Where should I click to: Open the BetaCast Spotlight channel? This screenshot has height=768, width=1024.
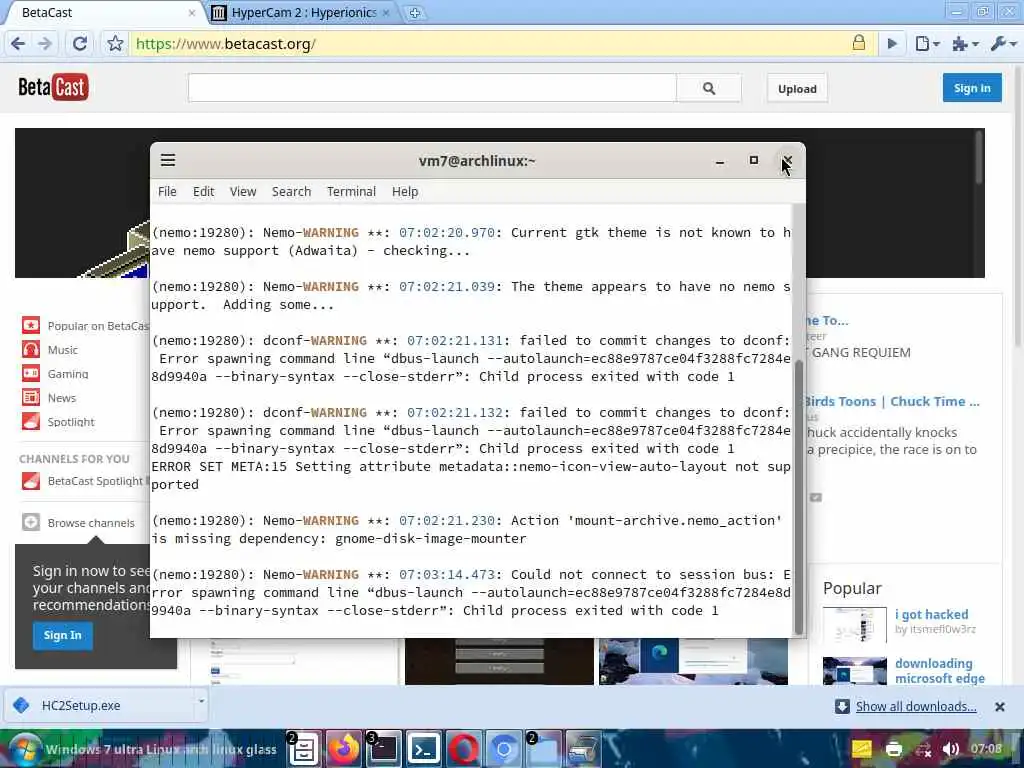coord(86,481)
